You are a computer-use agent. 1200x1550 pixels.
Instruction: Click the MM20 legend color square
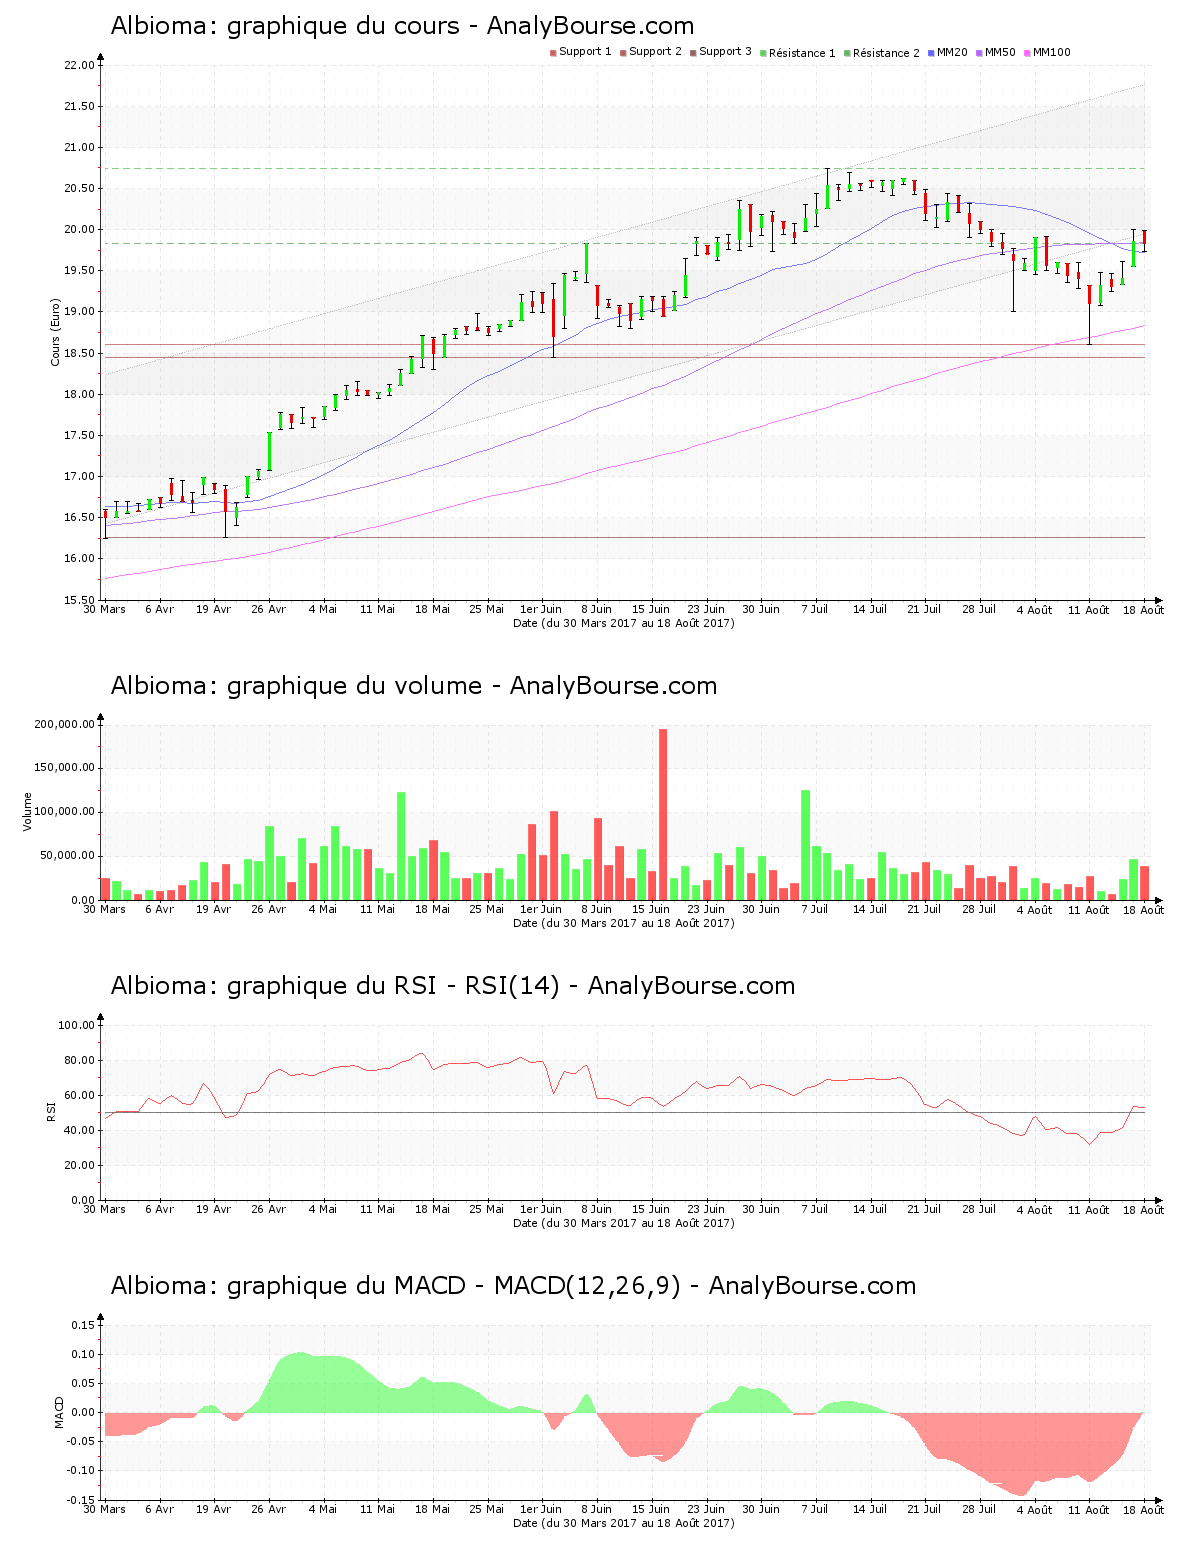click(931, 53)
